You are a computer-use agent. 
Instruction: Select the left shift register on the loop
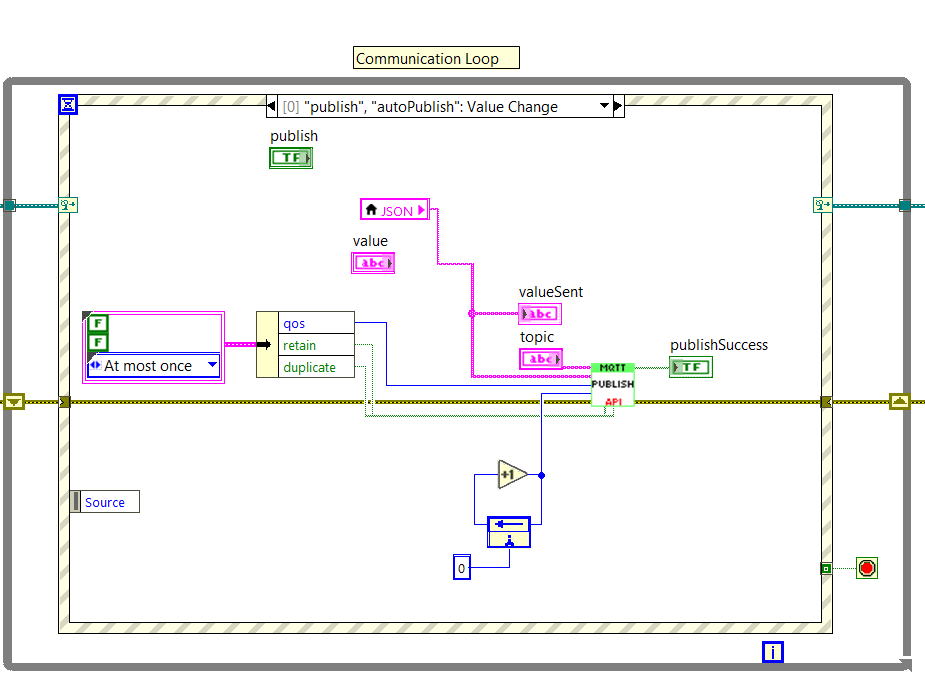pos(14,402)
